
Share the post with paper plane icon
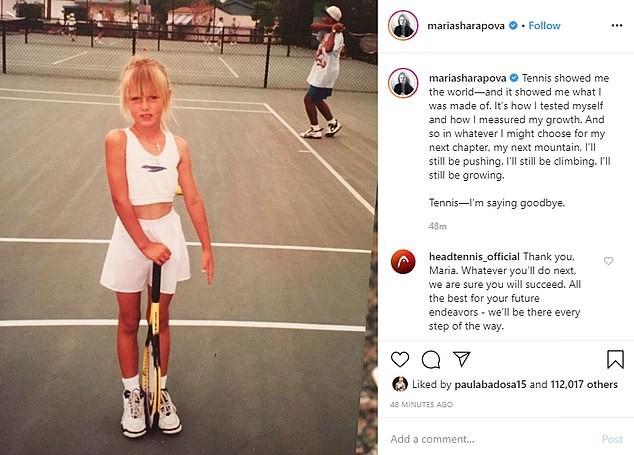tap(461, 359)
